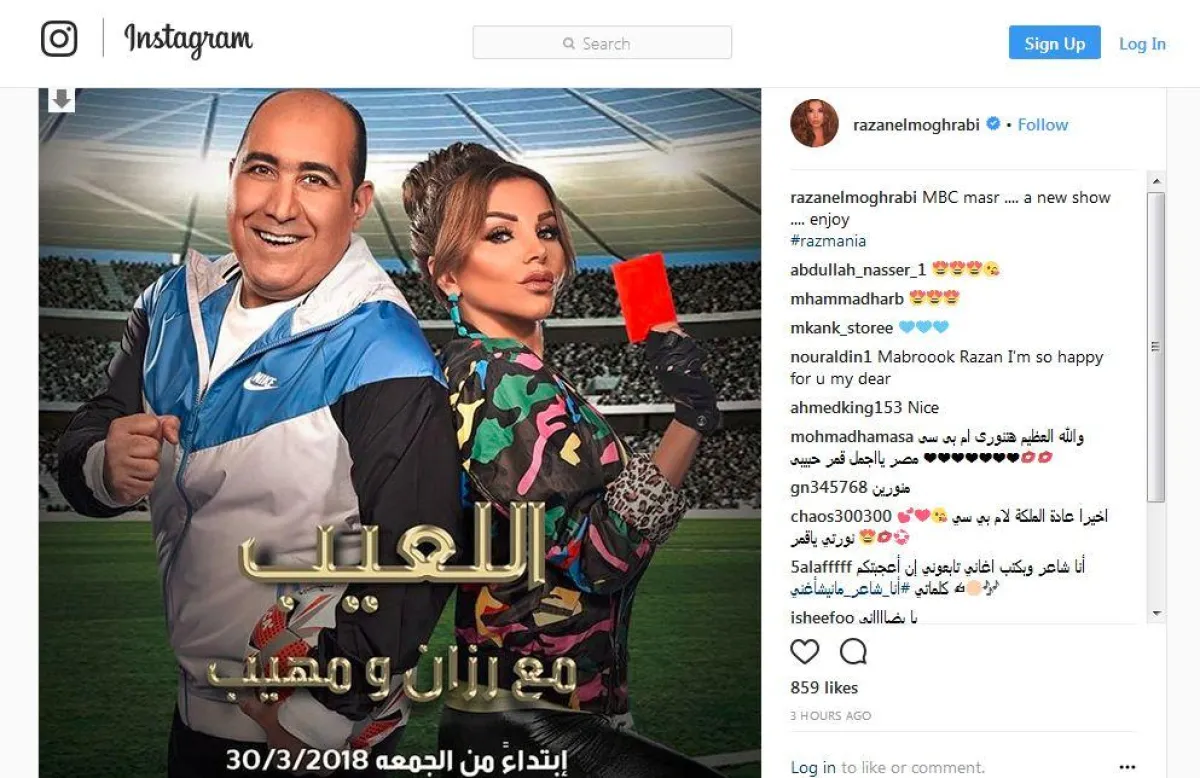This screenshot has width=1200, height=778.
Task: Click the comment speech bubble icon
Action: pos(853,652)
